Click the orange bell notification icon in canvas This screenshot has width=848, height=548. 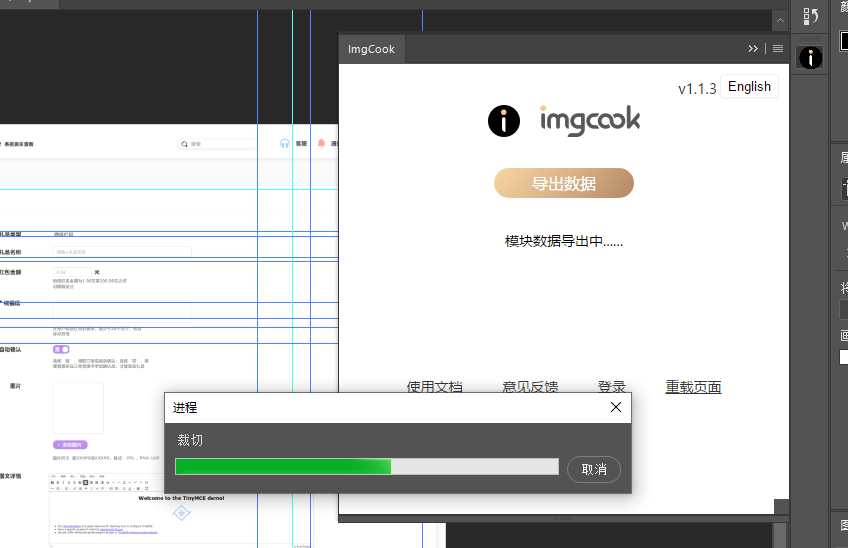point(321,143)
